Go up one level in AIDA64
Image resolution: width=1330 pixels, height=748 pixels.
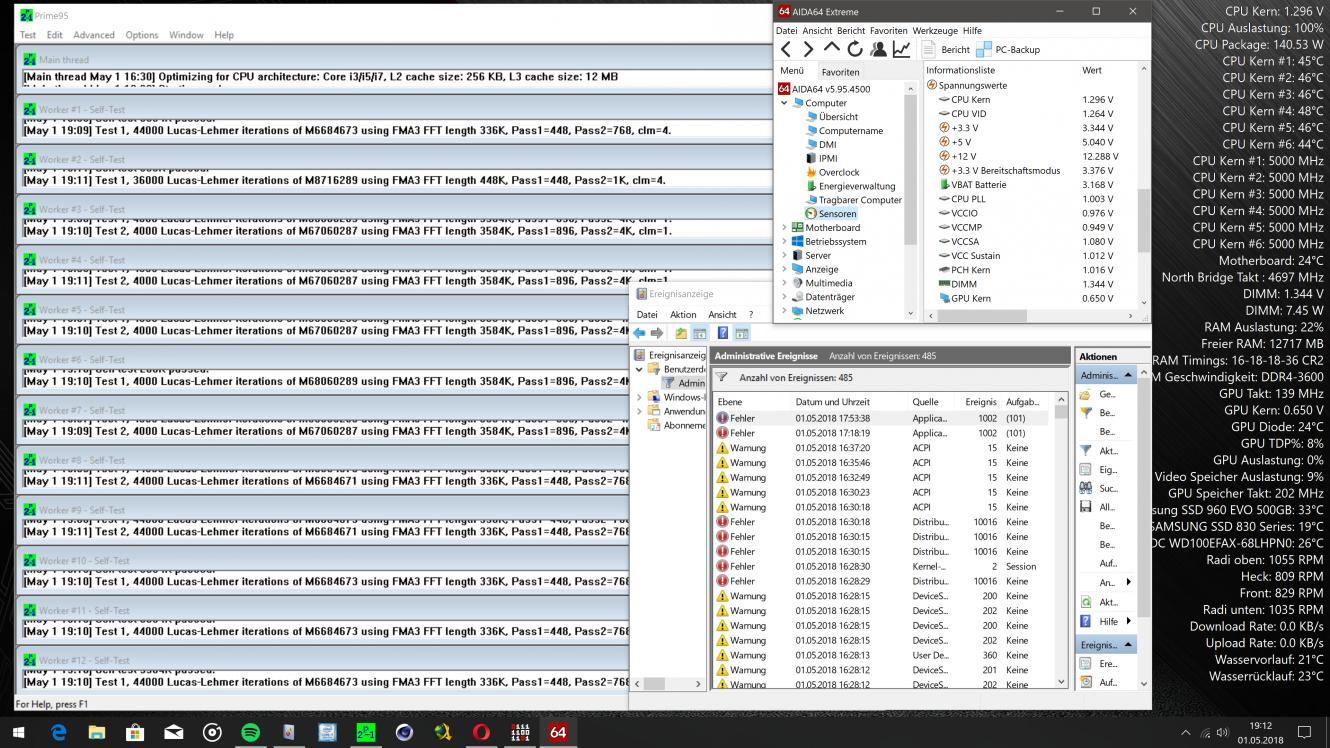tap(831, 48)
